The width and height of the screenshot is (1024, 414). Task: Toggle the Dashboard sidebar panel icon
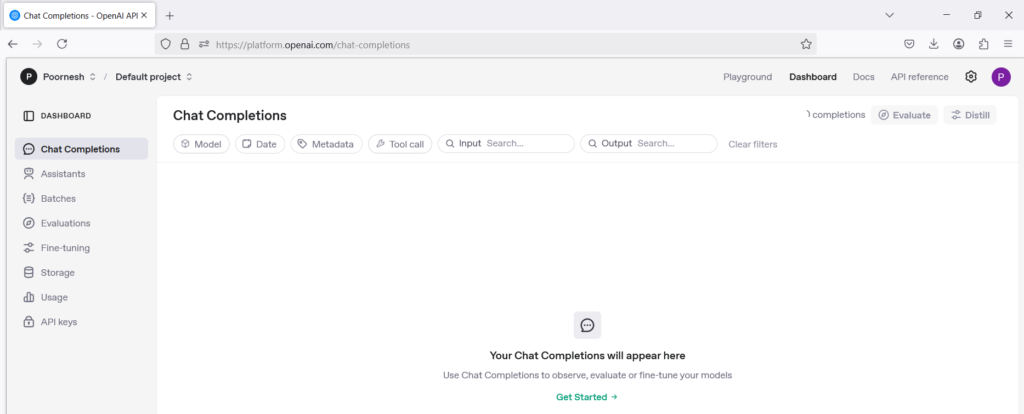[28, 116]
